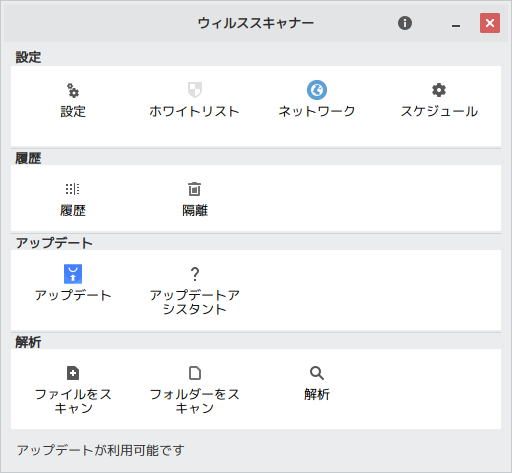Click the 解析 label under magnifier
This screenshot has height=473, width=512.
[317, 394]
